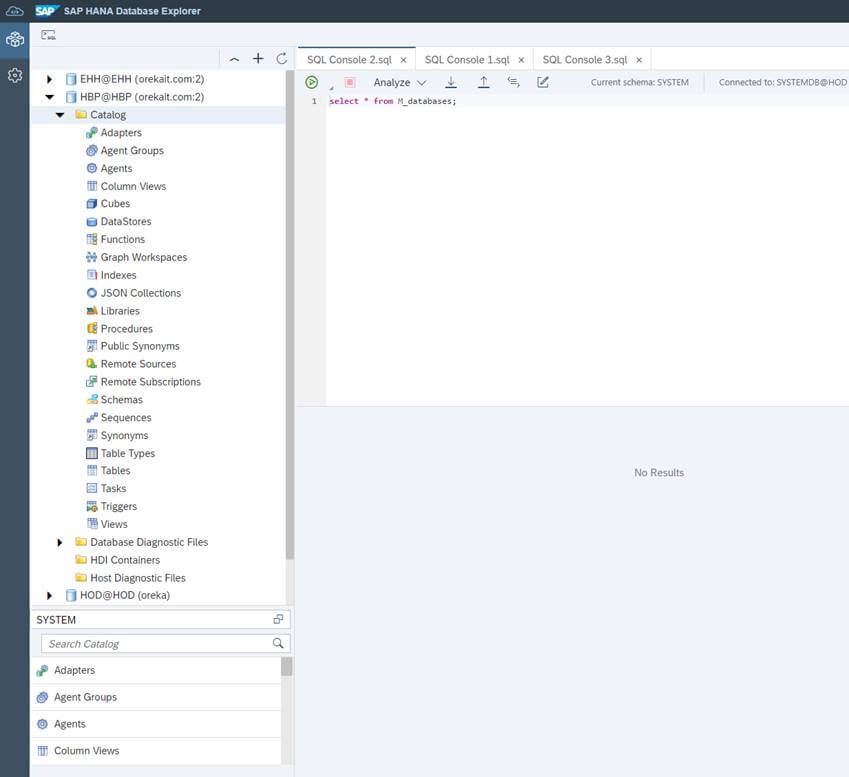Refresh the database tree

[282, 58]
